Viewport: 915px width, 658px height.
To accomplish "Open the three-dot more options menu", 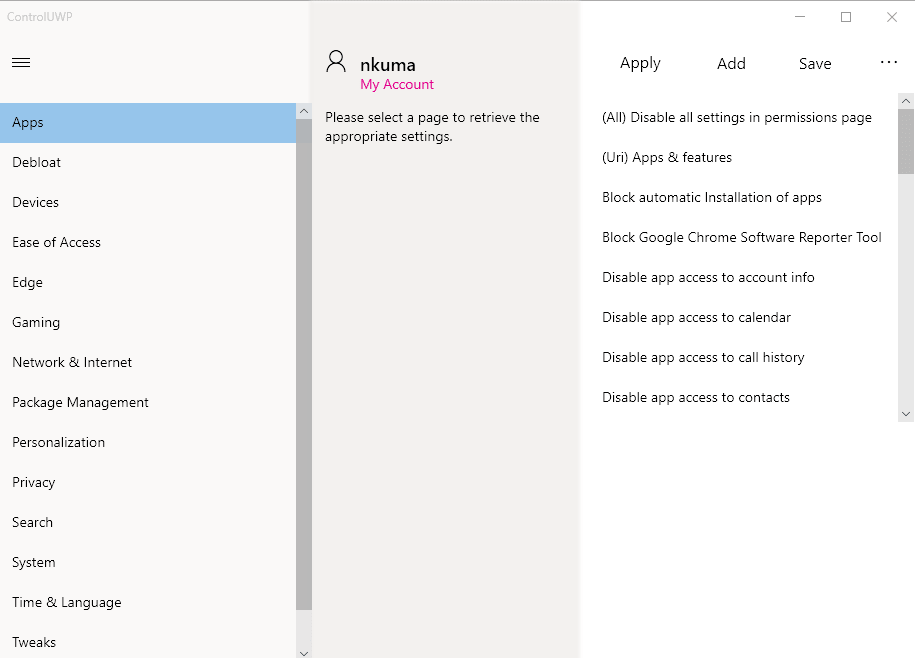I will [889, 63].
